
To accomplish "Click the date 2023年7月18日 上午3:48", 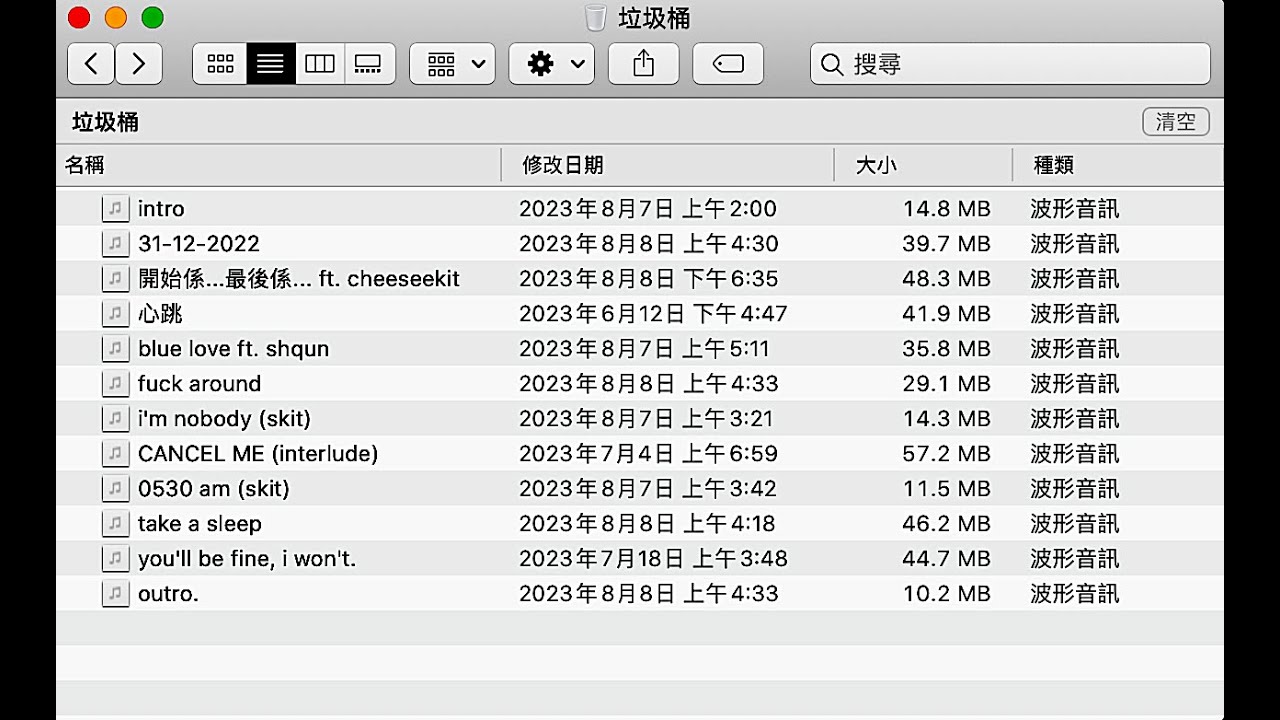I will click(x=653, y=559).
